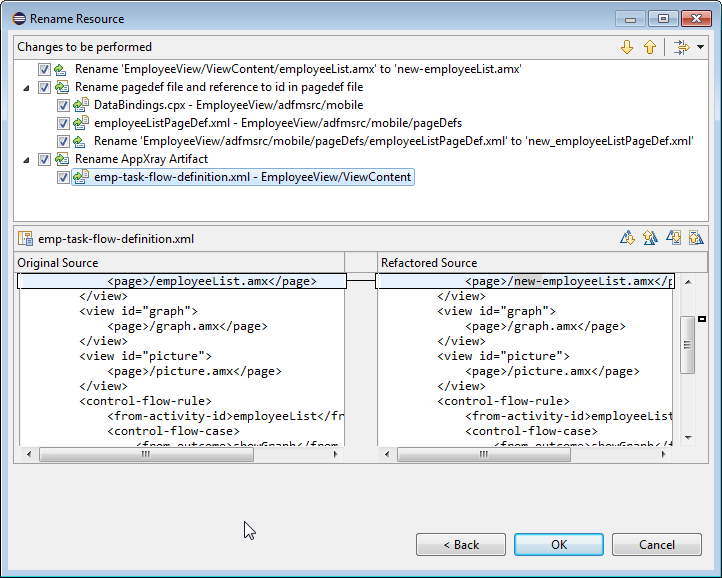Click the filter changes icon
The height and width of the screenshot is (578, 722).
point(681,47)
